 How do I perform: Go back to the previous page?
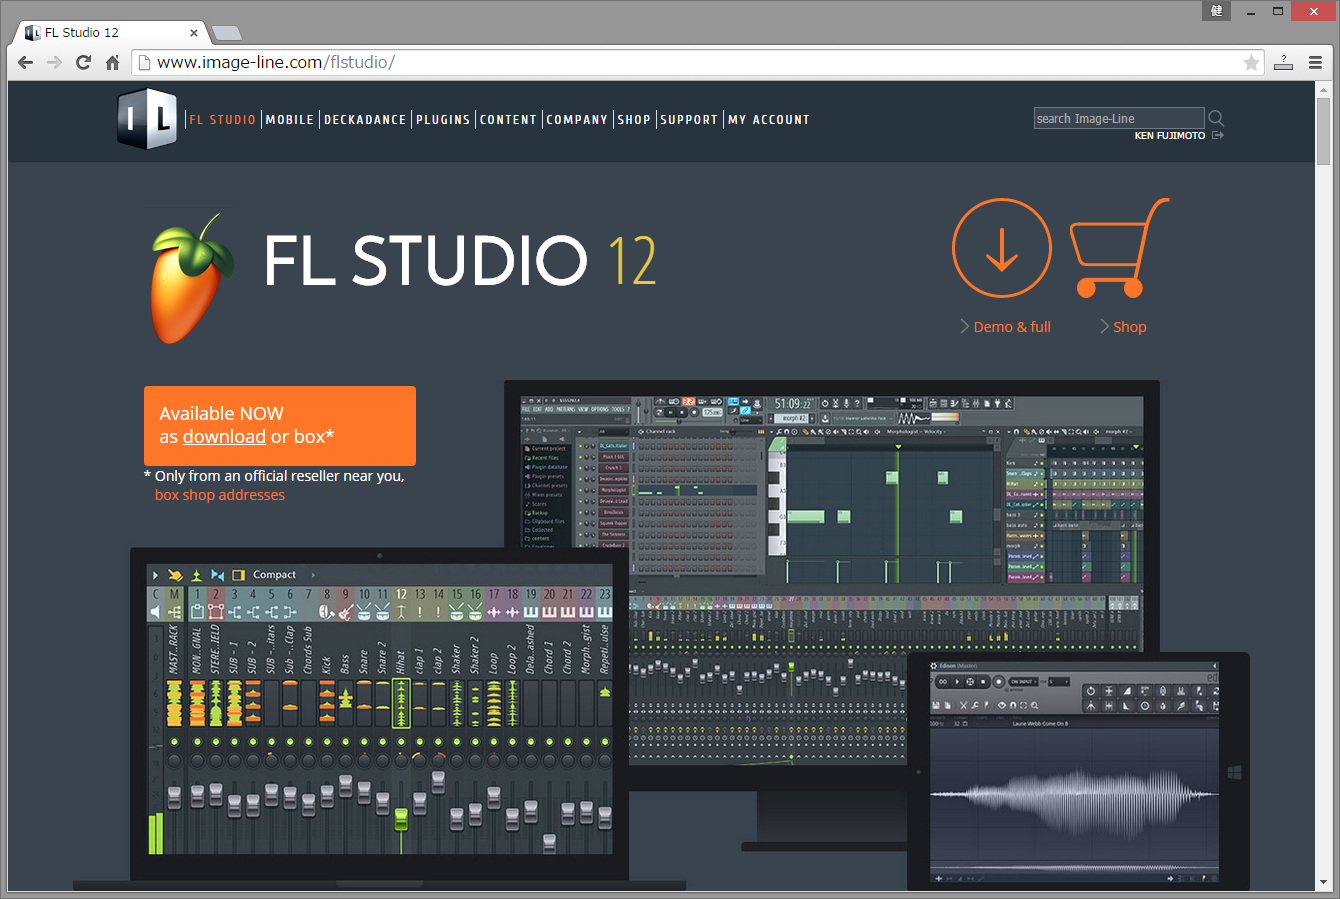25,62
